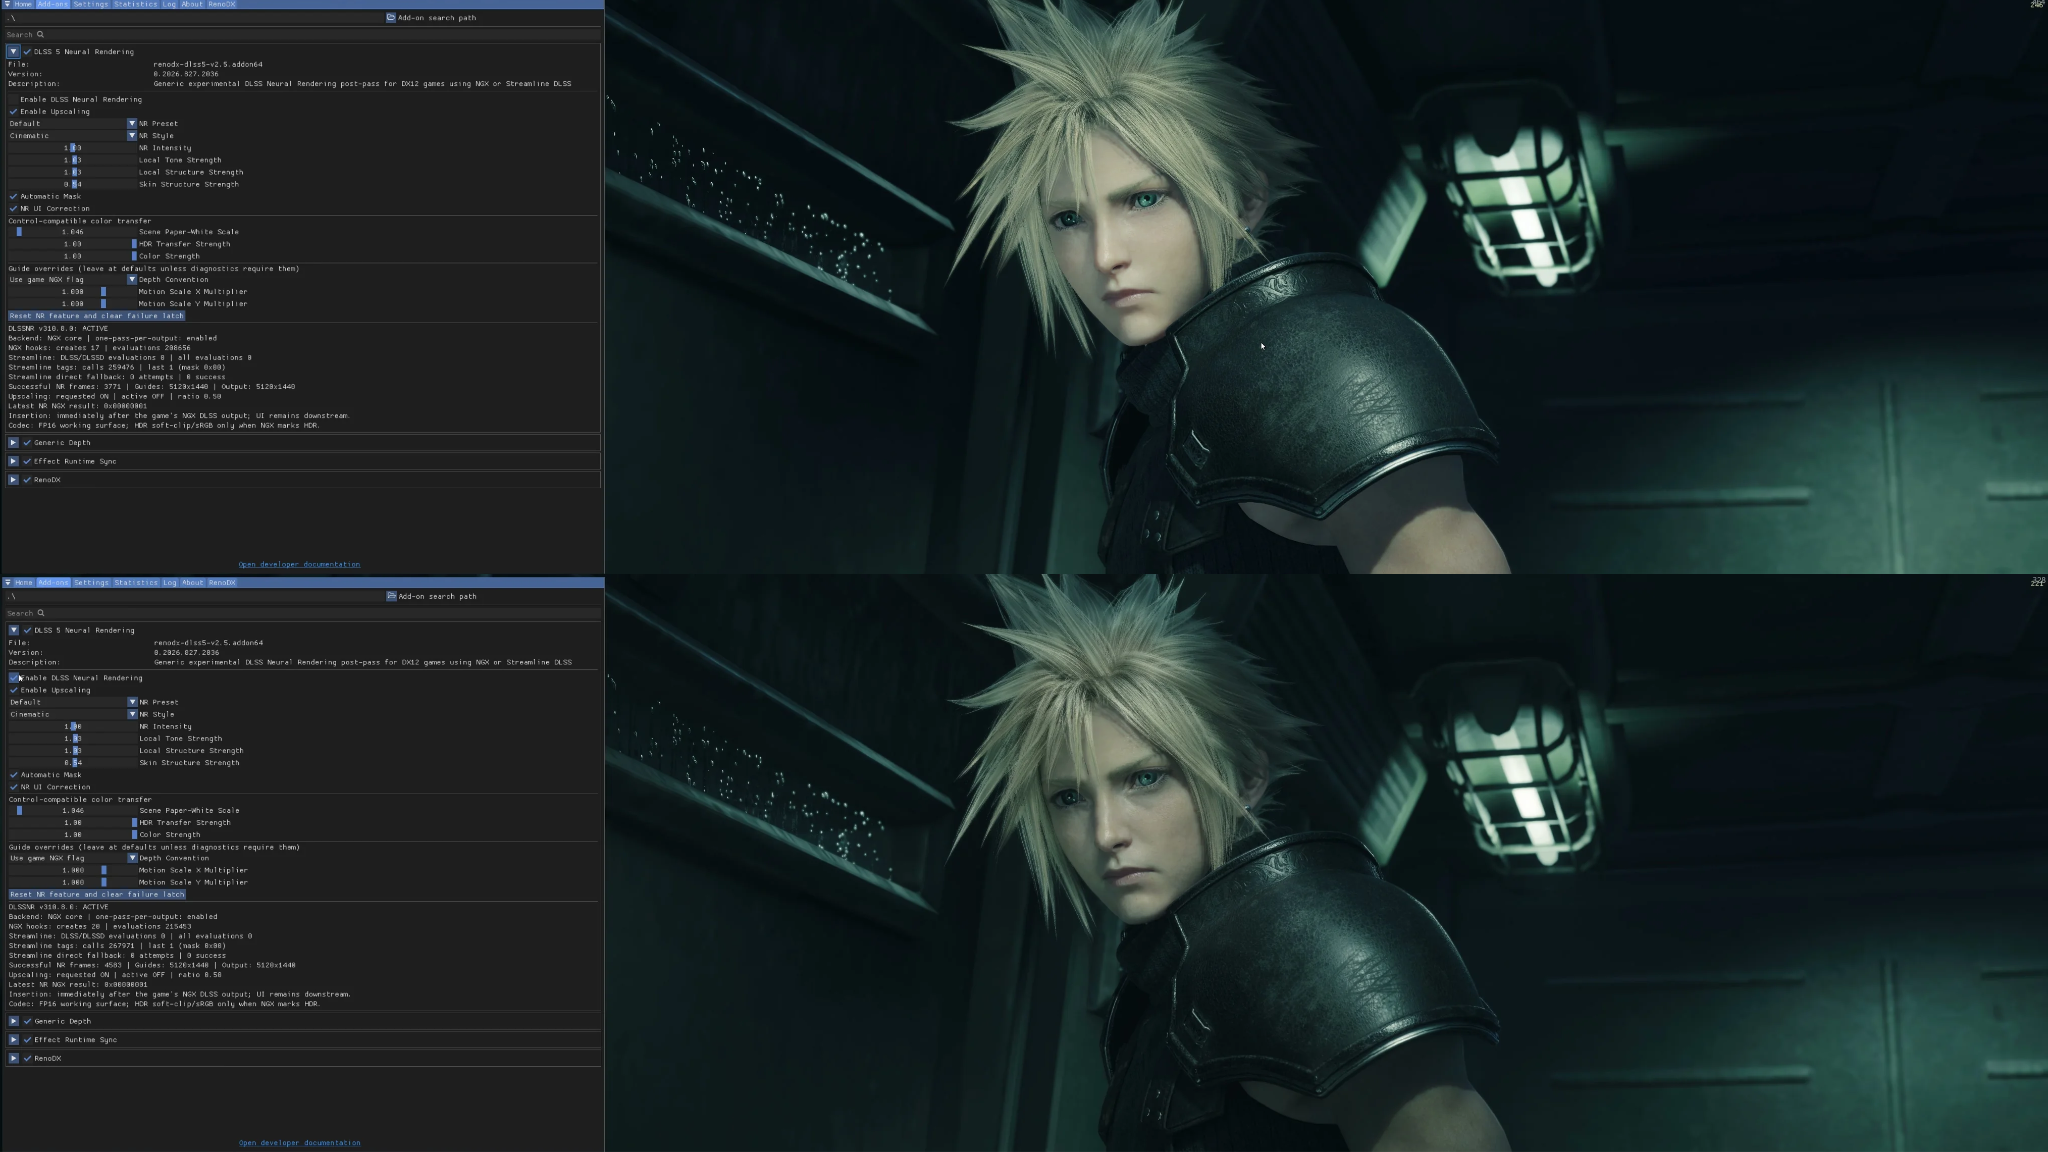Switch to the Statistics tab in upper overlay
Viewport: 2048px width, 1152px height.
pyautogui.click(x=135, y=4)
